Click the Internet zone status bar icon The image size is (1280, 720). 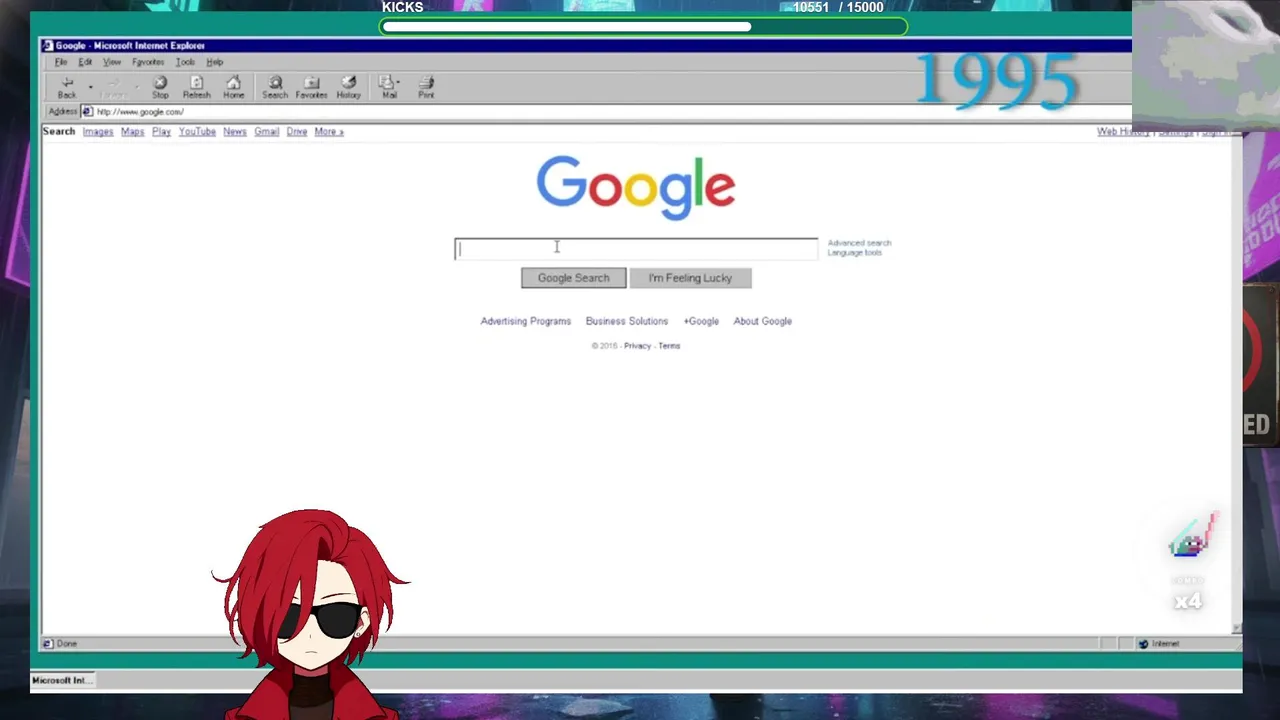pos(1143,643)
